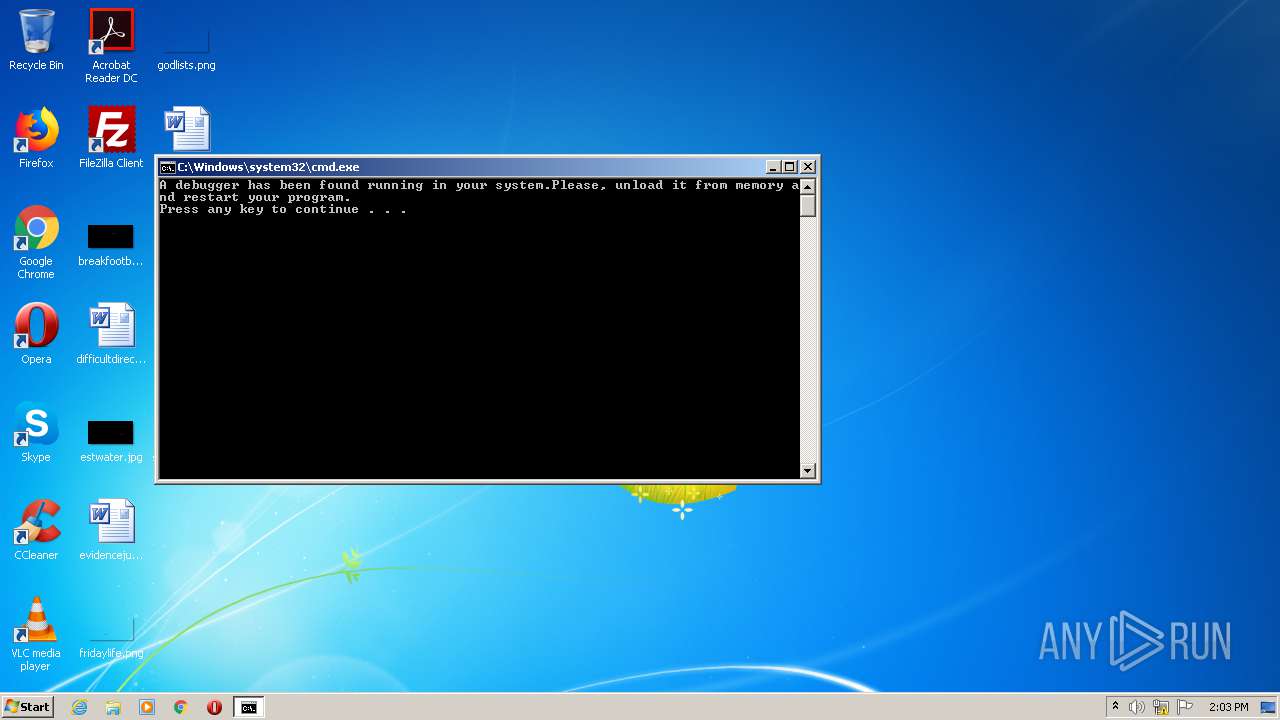
Task: Open Opera from the taskbar
Action: click(x=214, y=707)
